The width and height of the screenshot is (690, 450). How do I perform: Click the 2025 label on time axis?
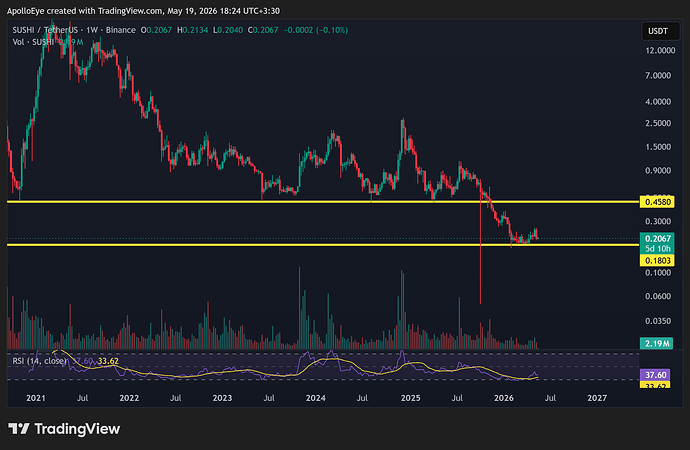pyautogui.click(x=411, y=398)
